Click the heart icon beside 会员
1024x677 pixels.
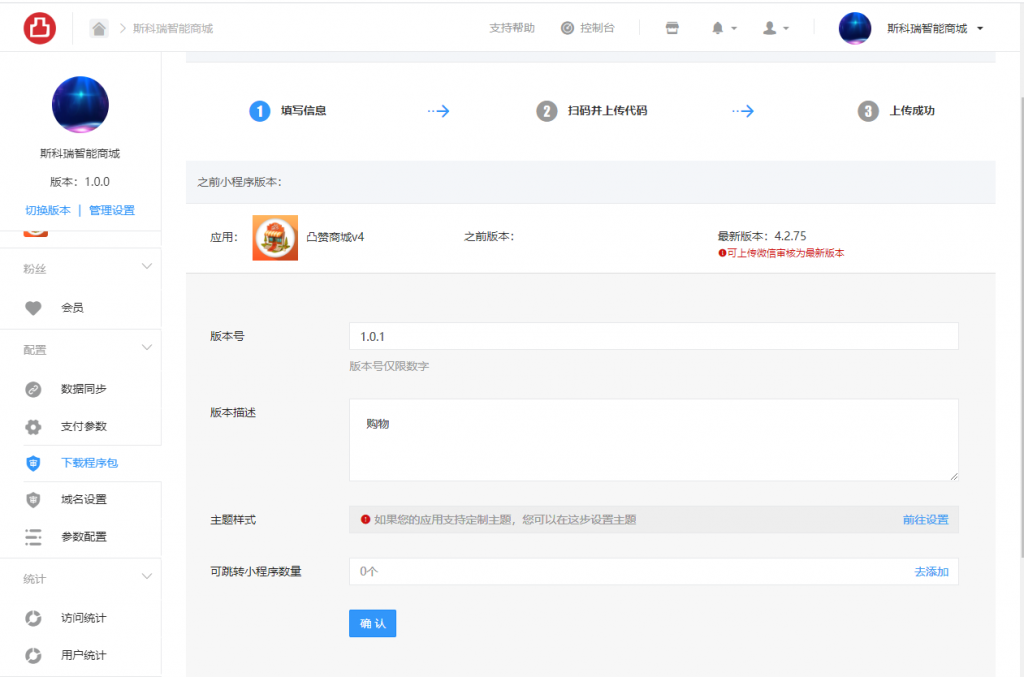(x=33, y=307)
